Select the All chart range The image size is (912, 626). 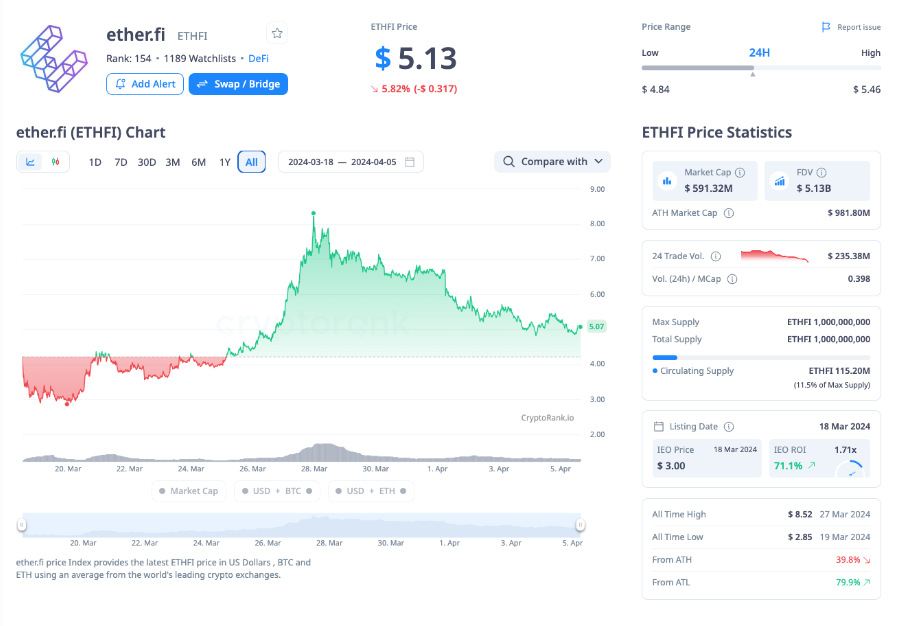point(251,162)
